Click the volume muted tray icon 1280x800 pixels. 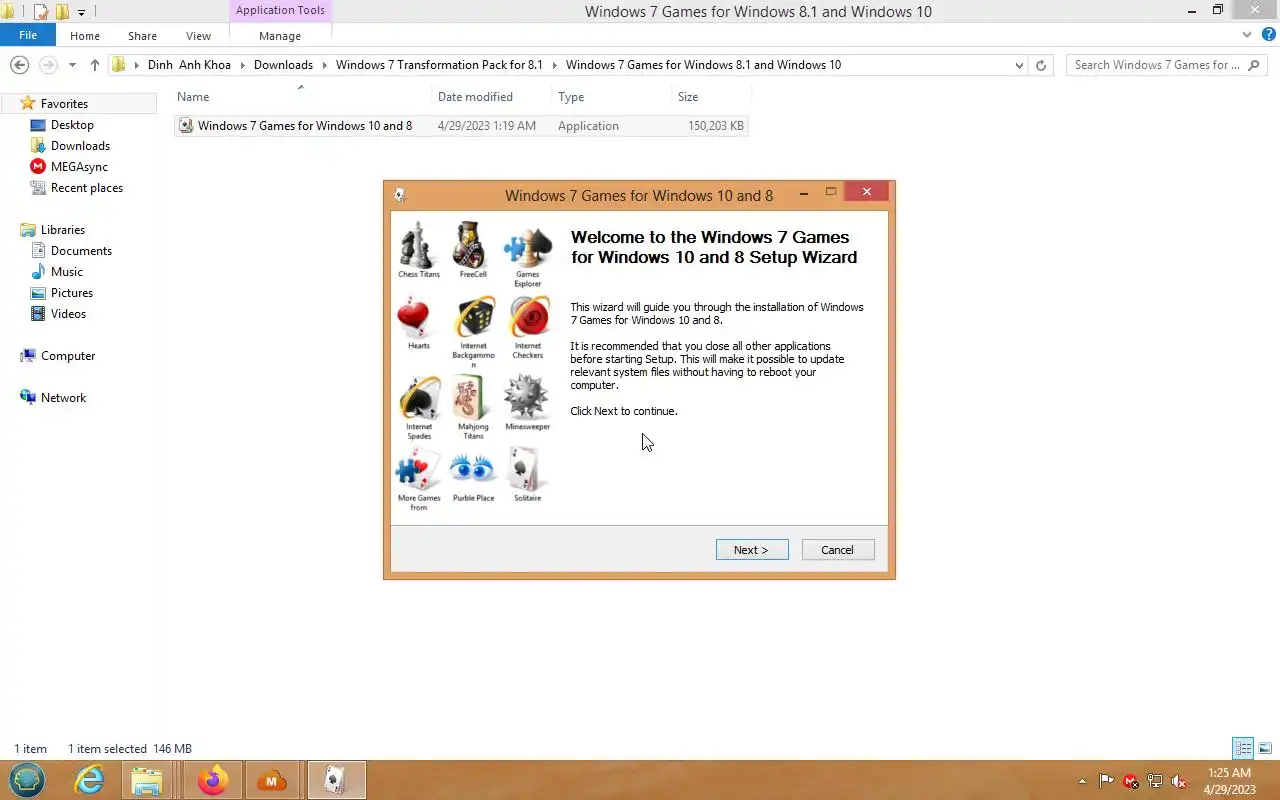coord(1179,781)
